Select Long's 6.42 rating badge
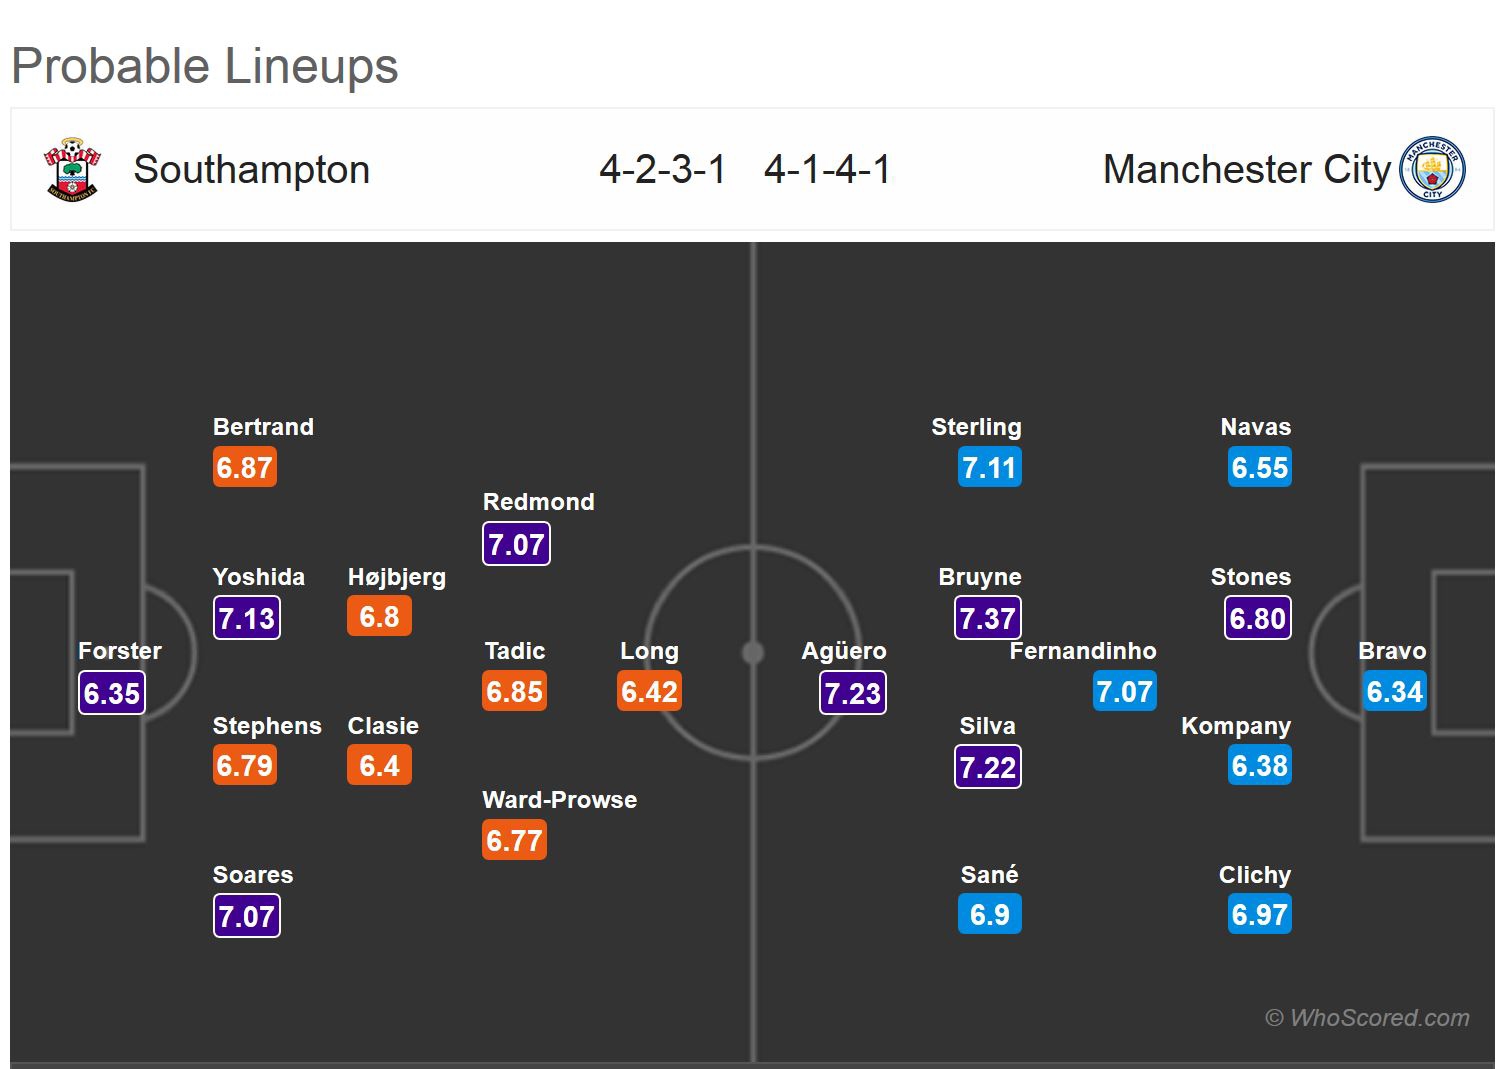 [650, 691]
